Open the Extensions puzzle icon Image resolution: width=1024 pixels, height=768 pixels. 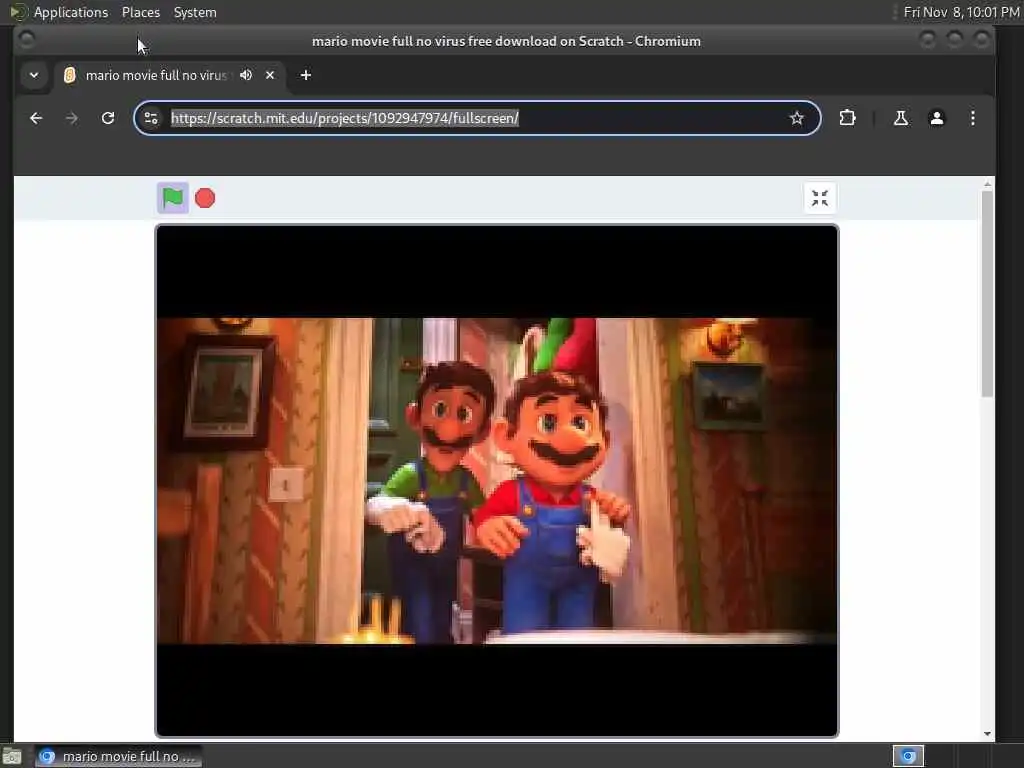point(847,118)
